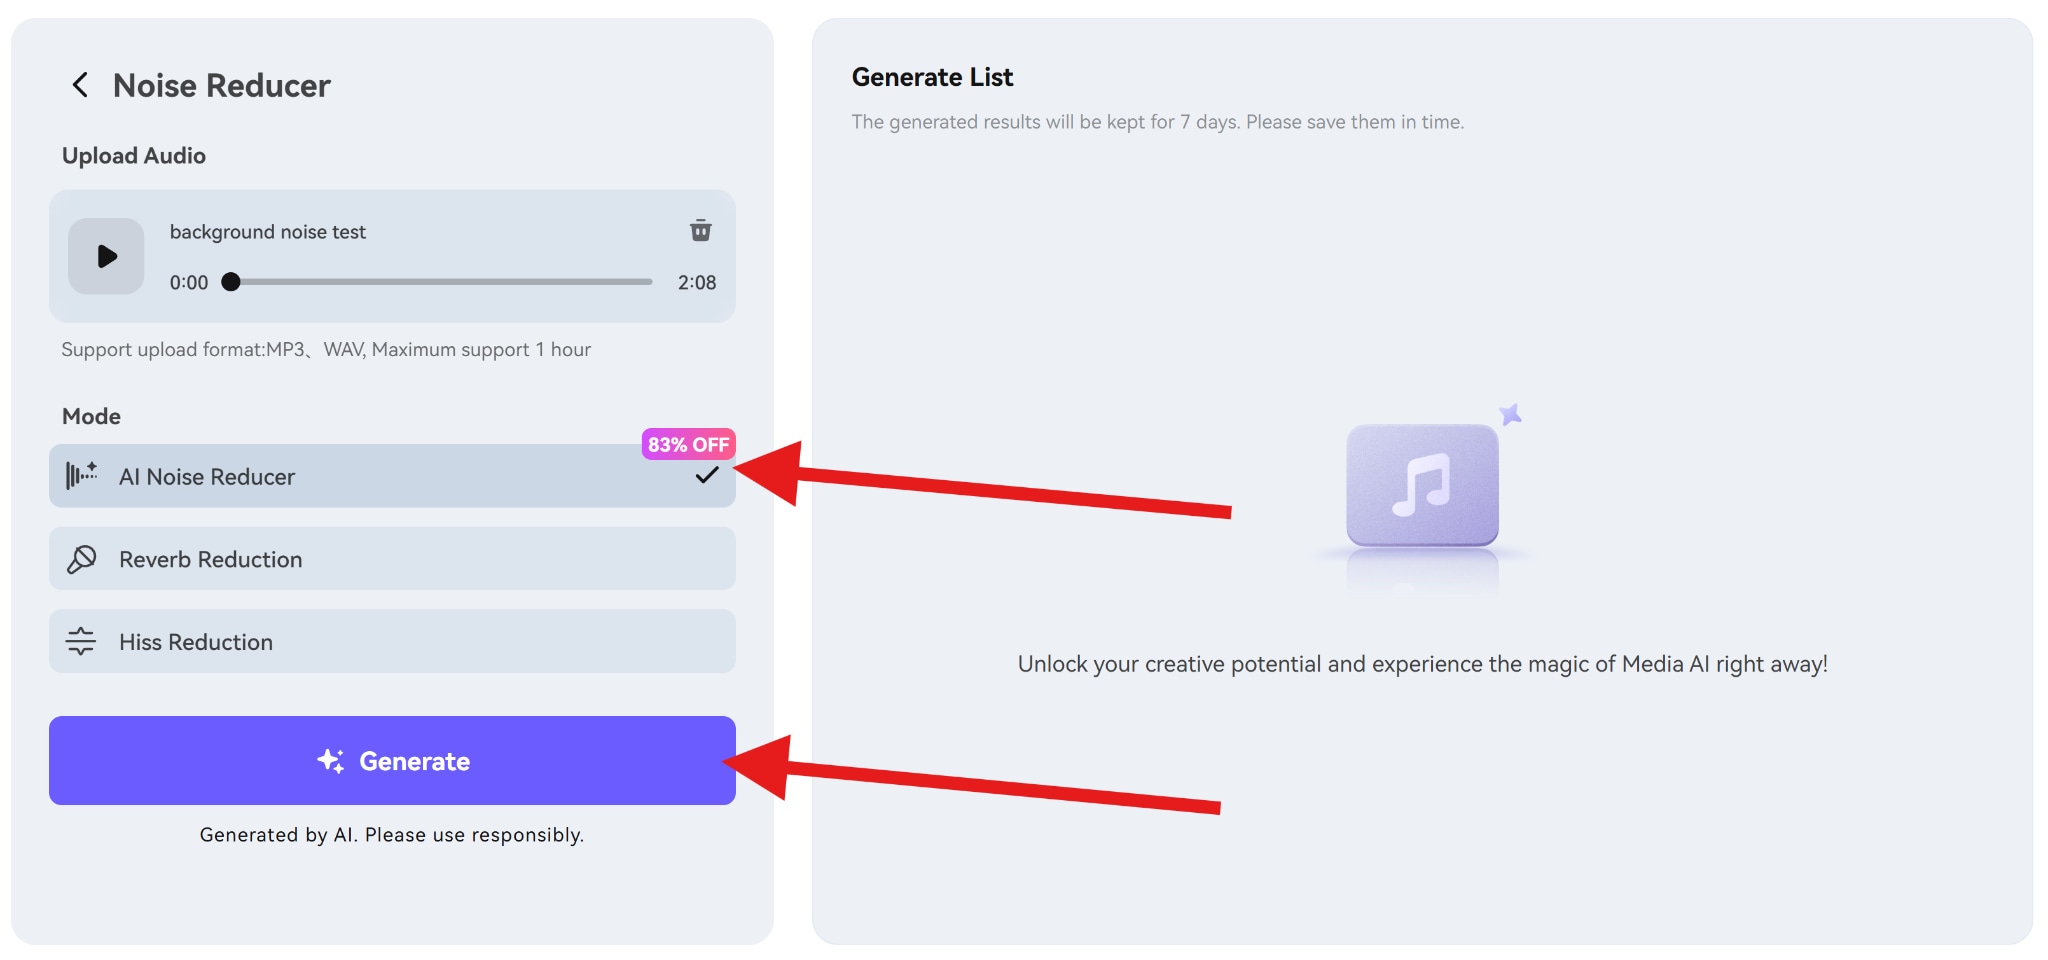Select the AI Noise Reducer mode
Screen dimensions: 2048x960
[x=392, y=476]
